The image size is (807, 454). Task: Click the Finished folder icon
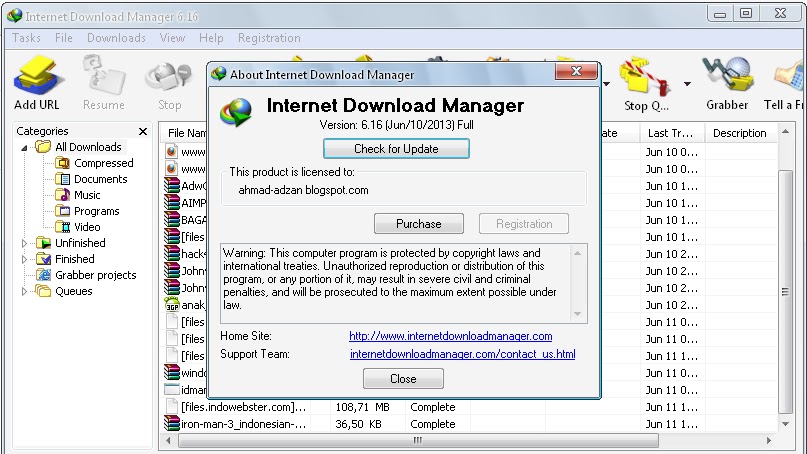coord(43,259)
